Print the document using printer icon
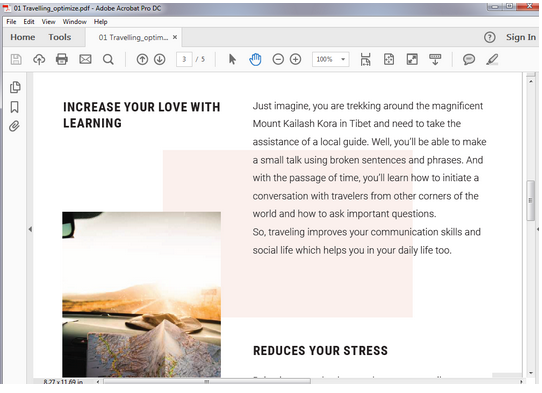Screen dimensions: 542x393 (62, 59)
